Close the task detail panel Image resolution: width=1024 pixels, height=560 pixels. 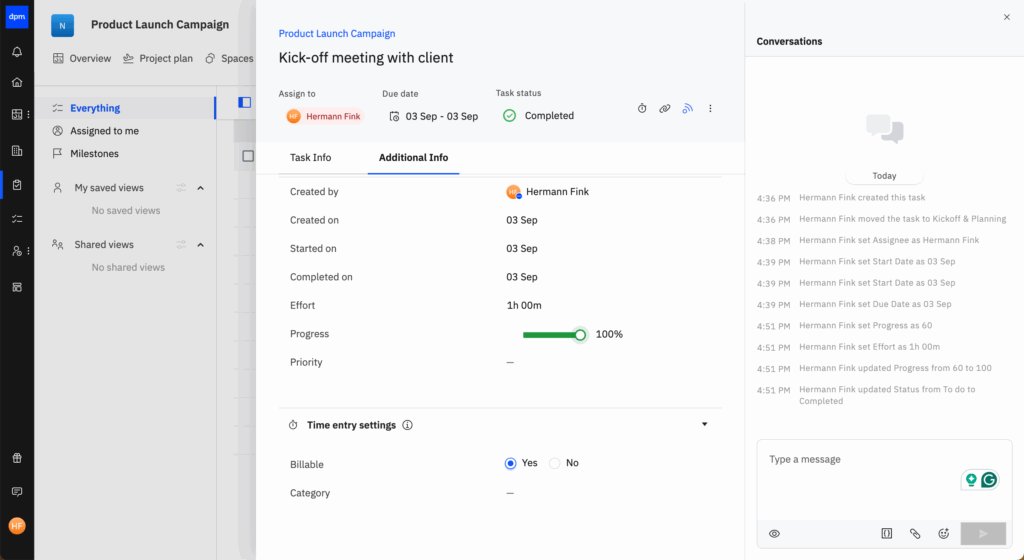[x=1006, y=17]
